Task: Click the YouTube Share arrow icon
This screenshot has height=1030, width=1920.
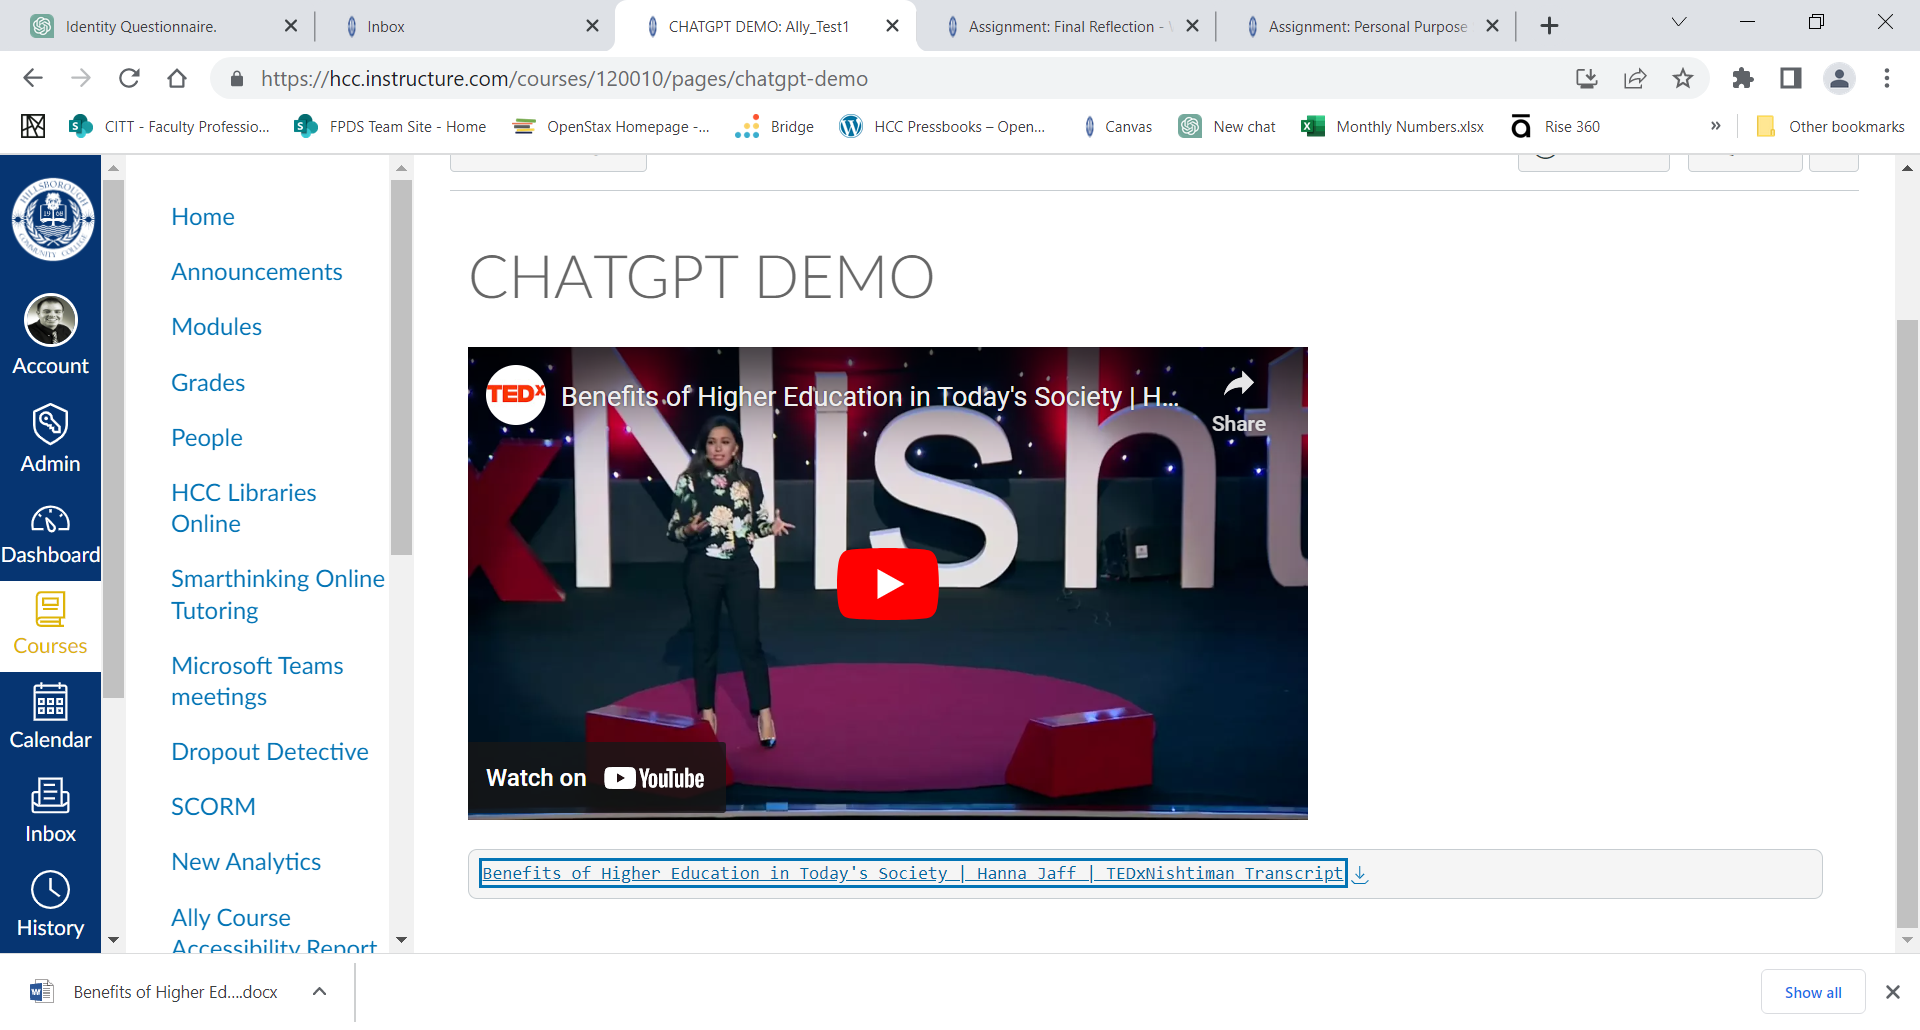Action: (x=1238, y=385)
